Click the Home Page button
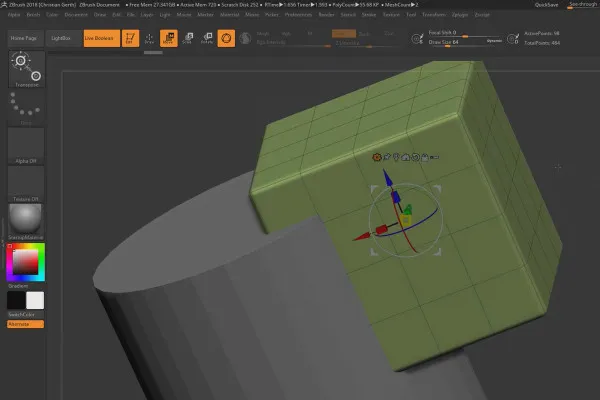The width and height of the screenshot is (600, 400). click(x=26, y=38)
